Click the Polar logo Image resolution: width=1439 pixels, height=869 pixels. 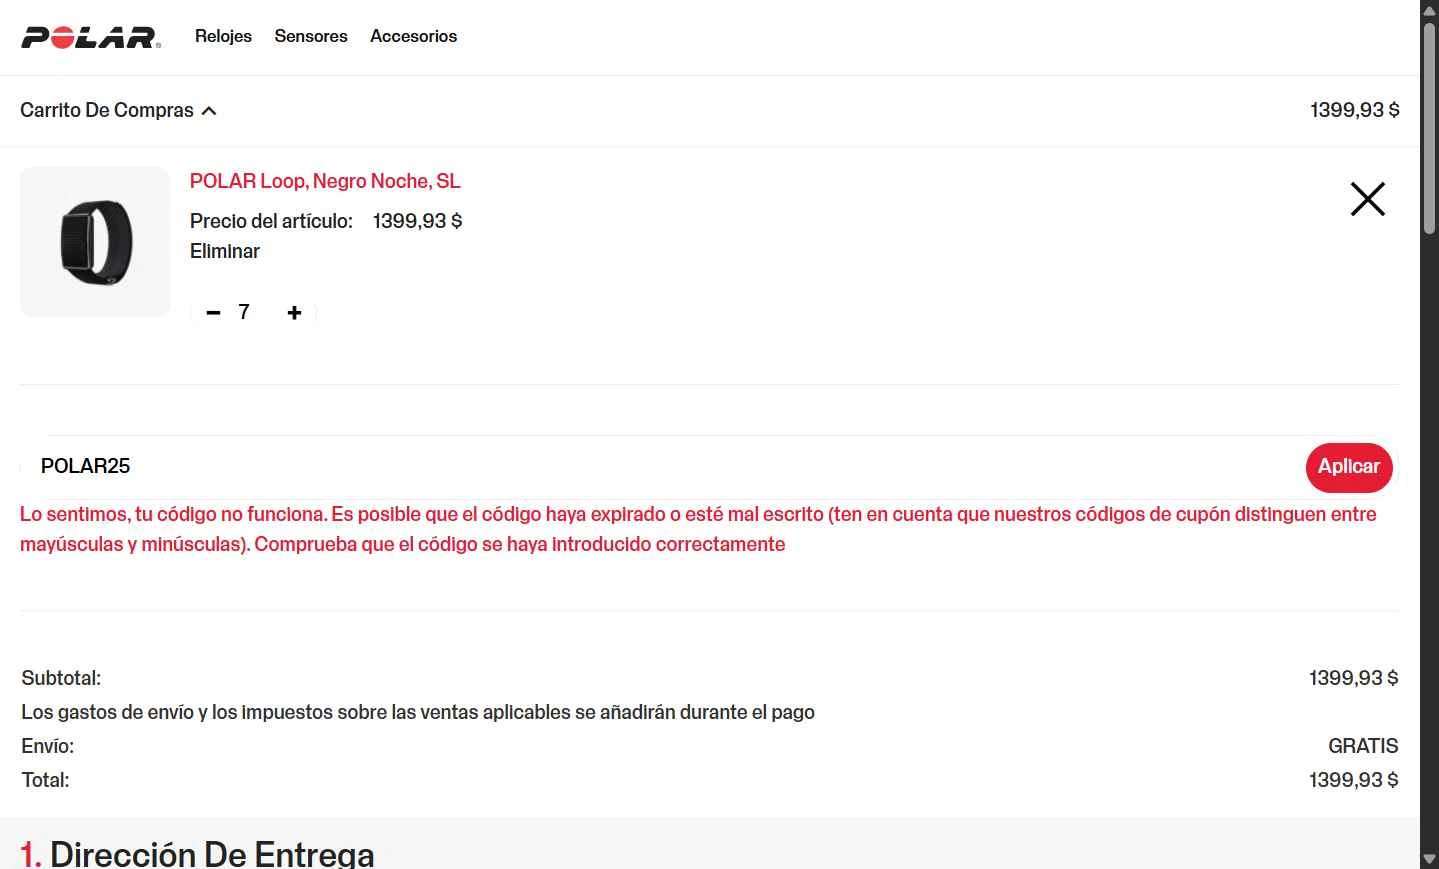tap(91, 38)
